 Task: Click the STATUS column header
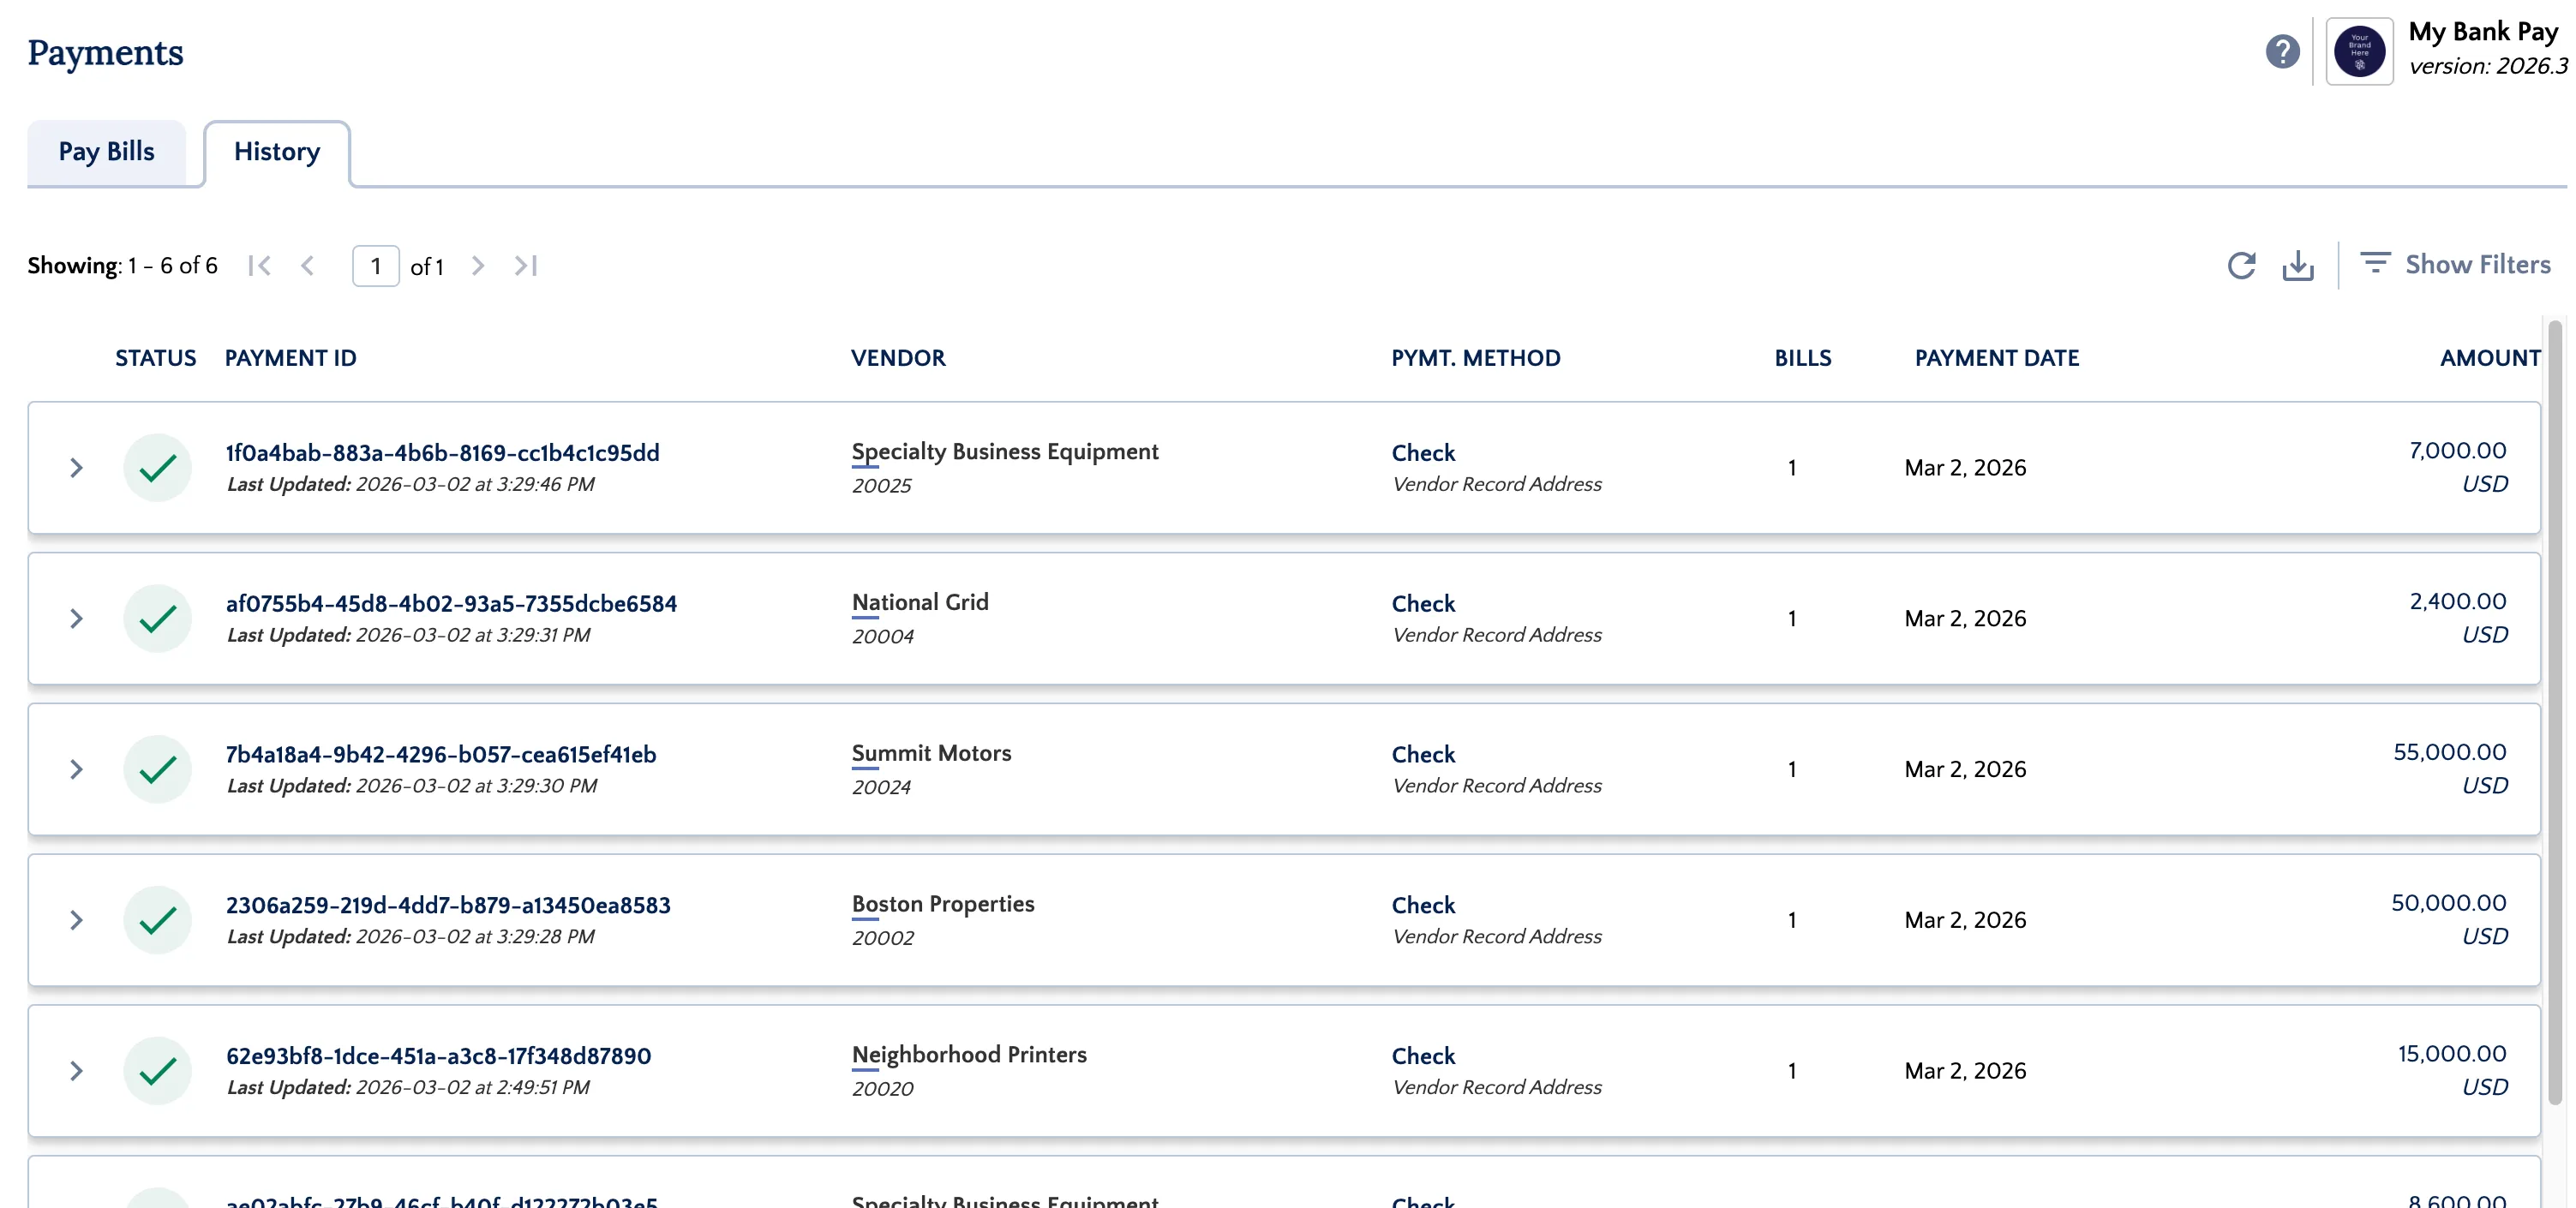[155, 358]
